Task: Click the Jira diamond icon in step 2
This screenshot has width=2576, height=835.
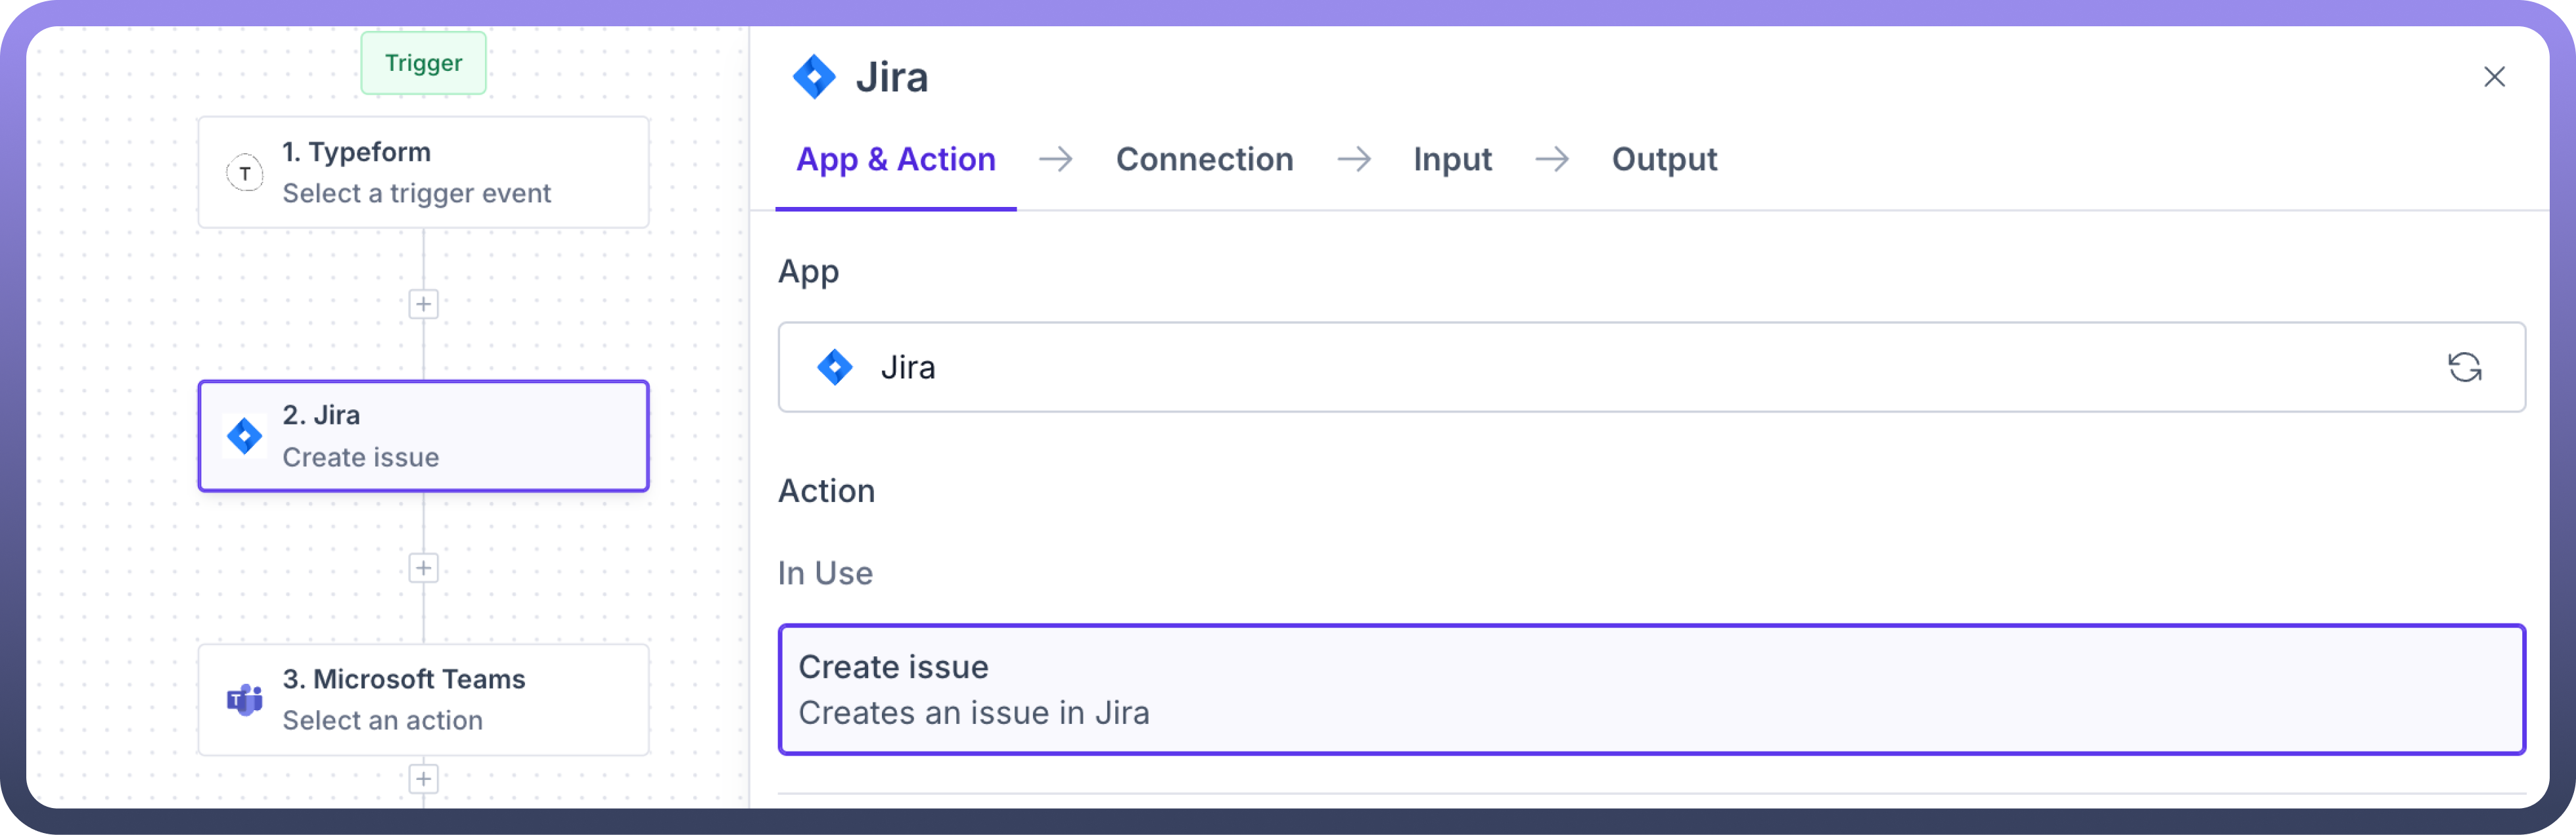Action: click(x=245, y=436)
